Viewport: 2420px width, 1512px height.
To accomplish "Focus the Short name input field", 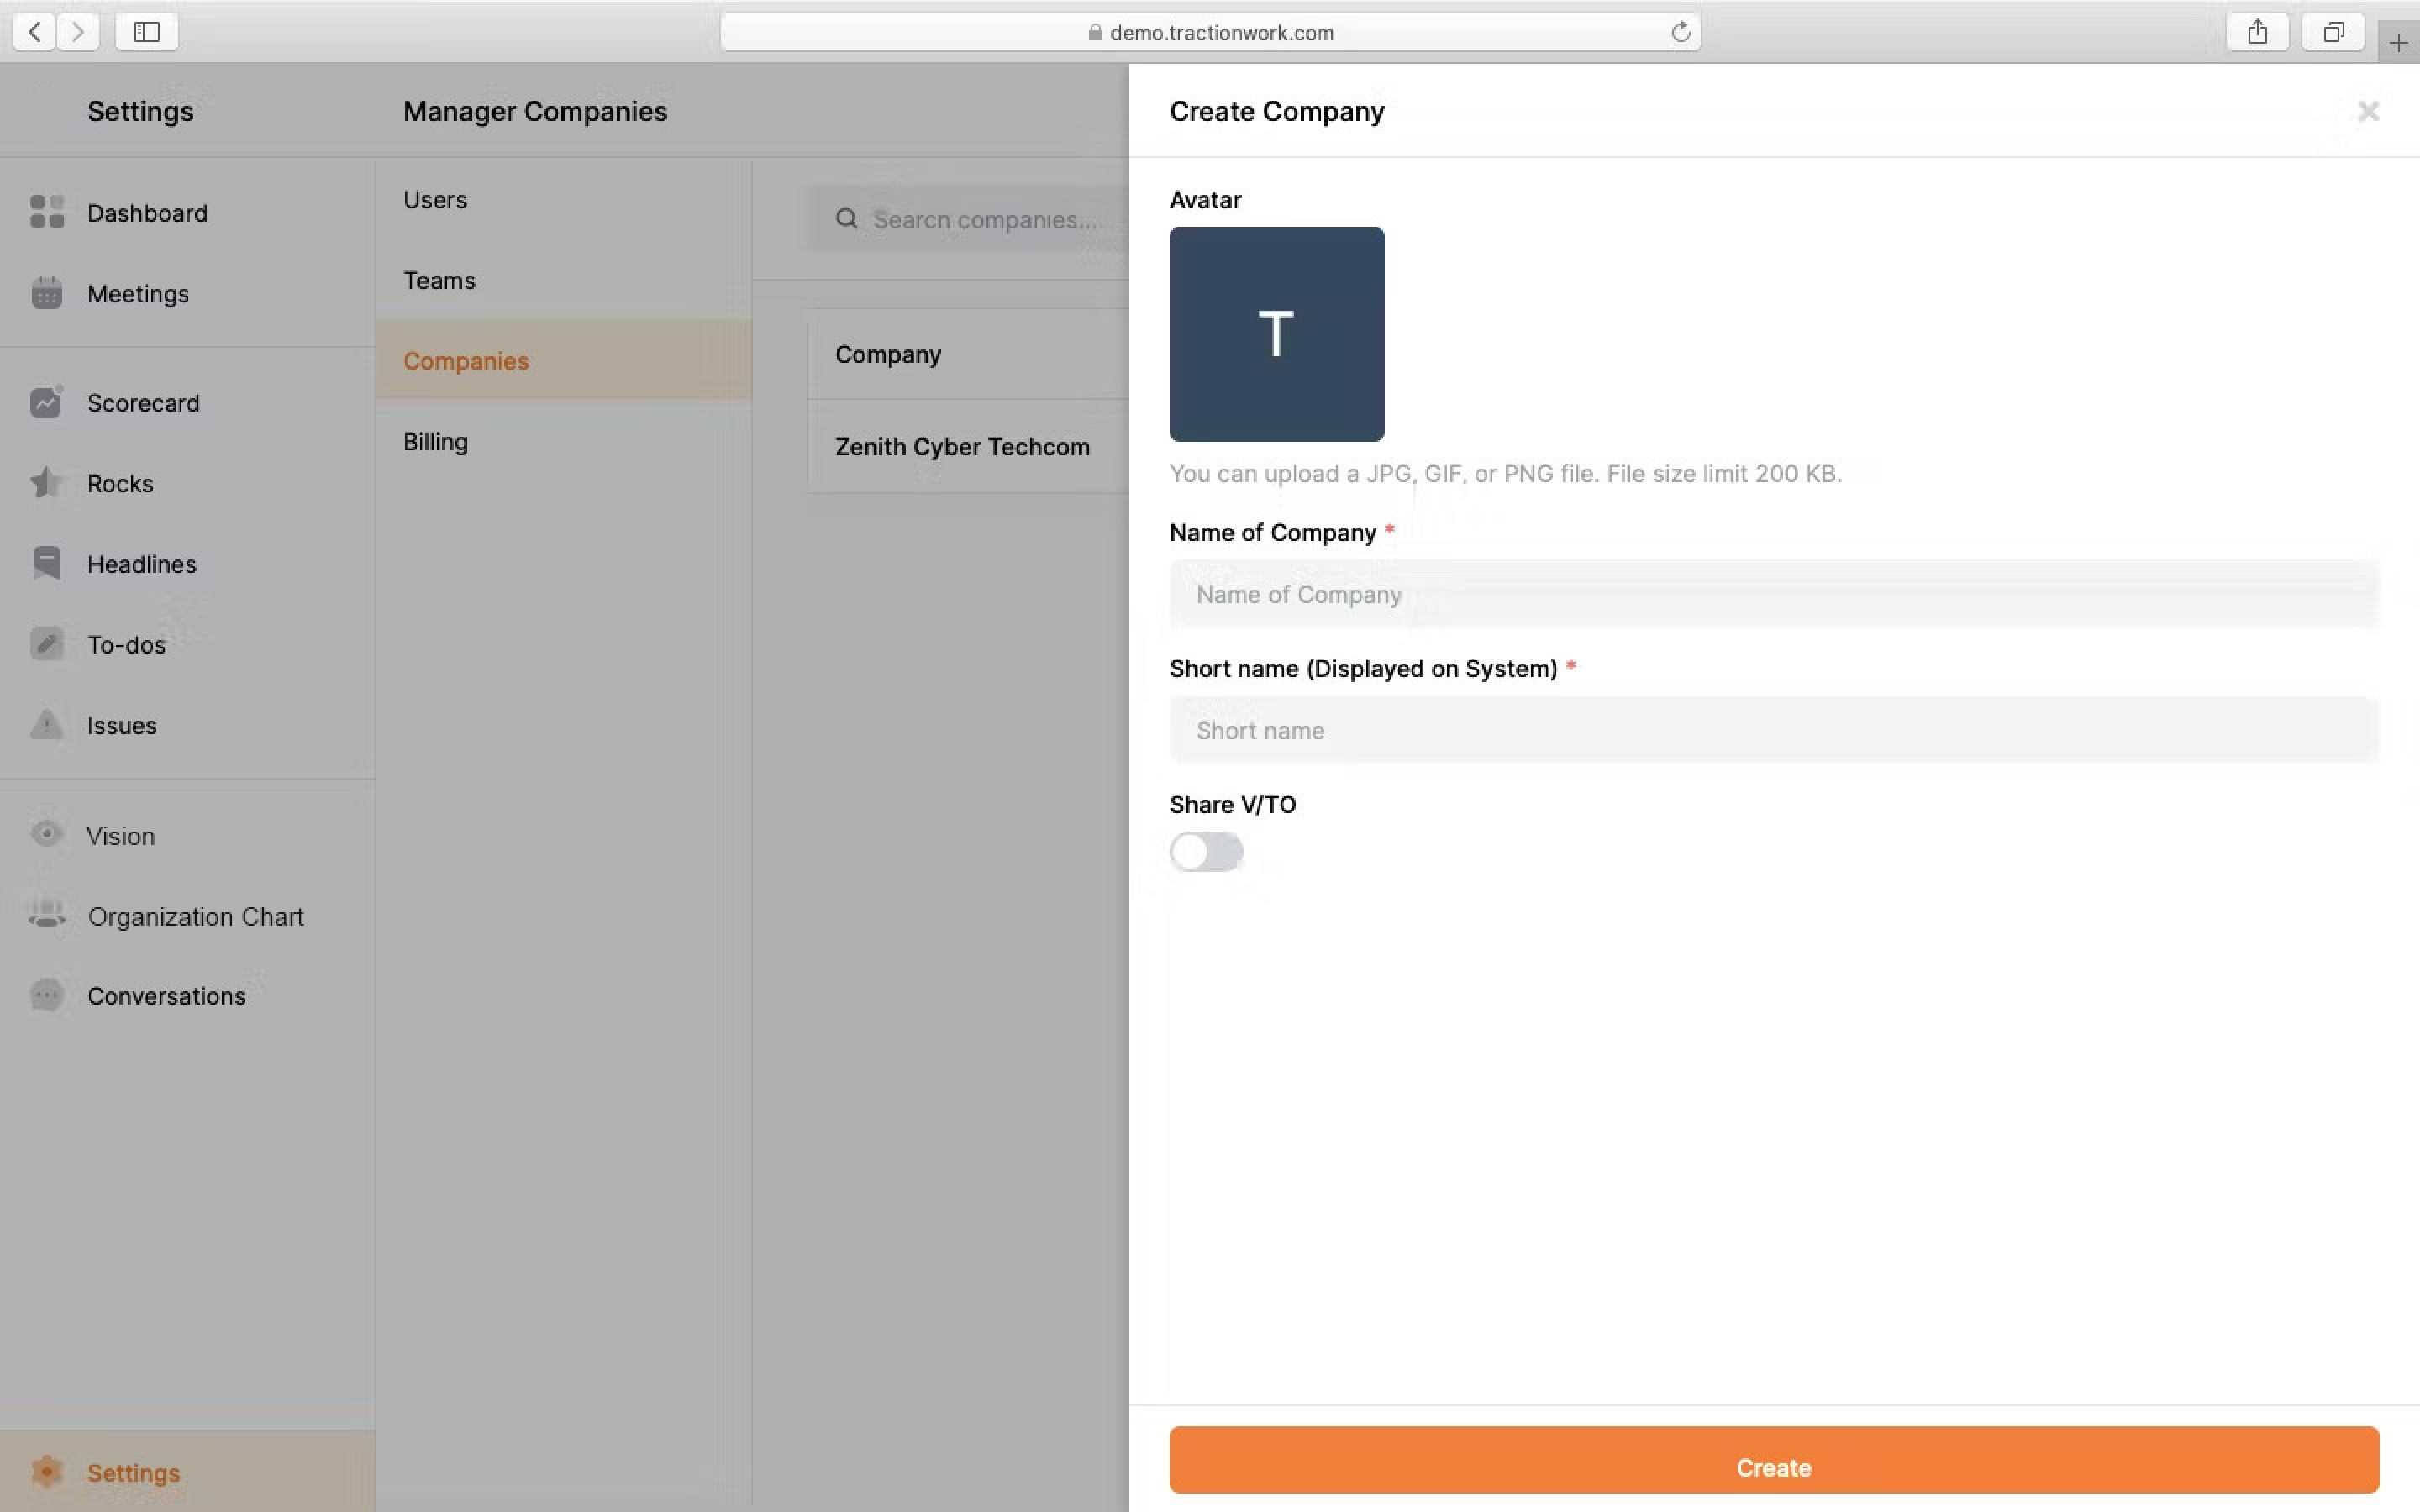I will pos(1773,731).
